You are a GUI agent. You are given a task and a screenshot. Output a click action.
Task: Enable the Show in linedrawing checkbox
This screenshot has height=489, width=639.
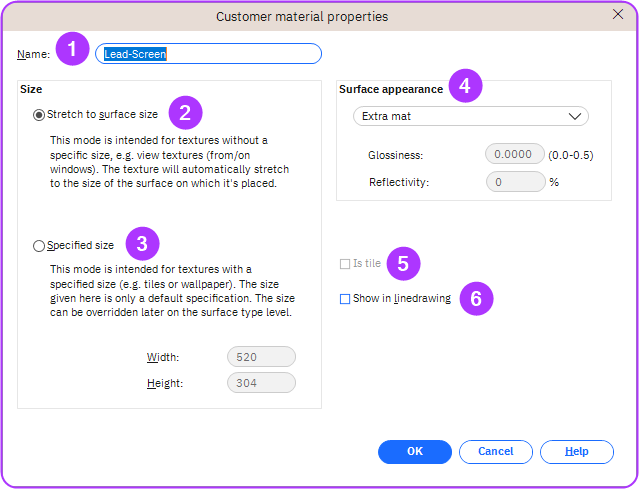345,299
